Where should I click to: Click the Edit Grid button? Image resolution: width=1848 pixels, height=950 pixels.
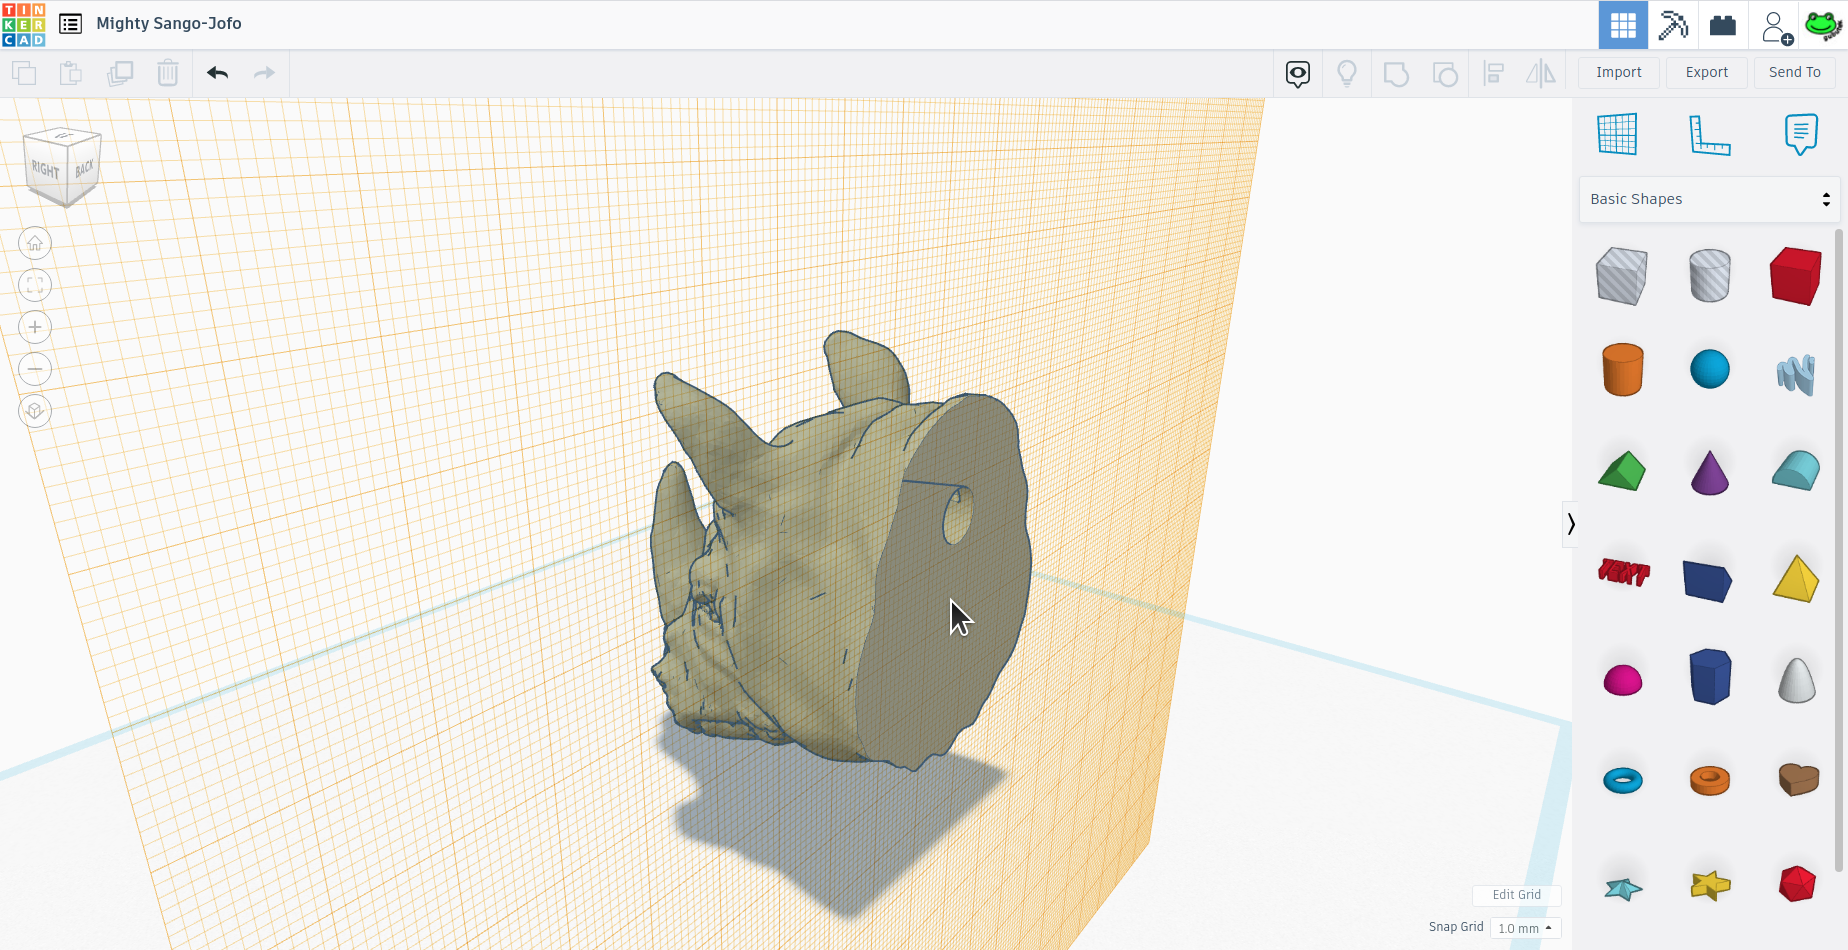1516,895
